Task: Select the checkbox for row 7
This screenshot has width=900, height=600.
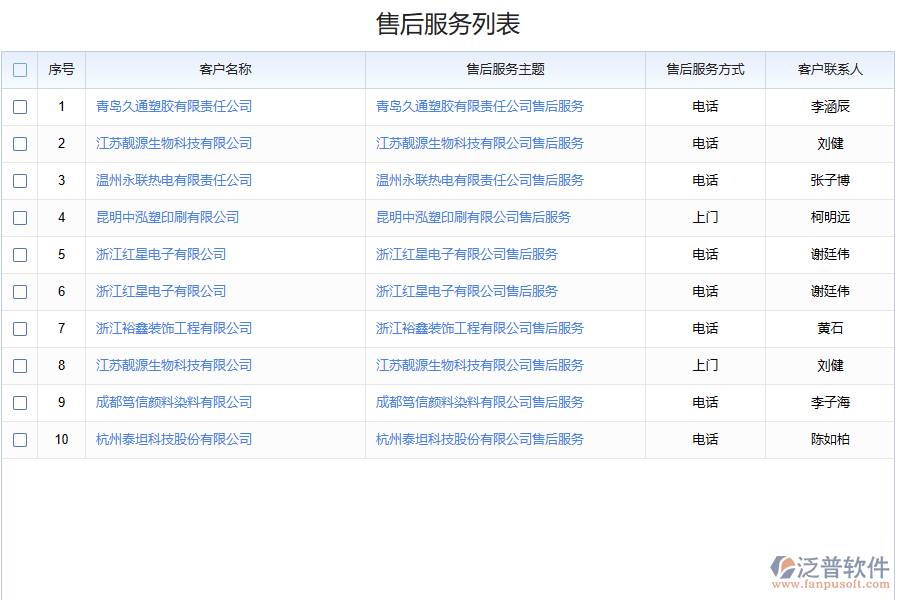Action: [x=19, y=328]
